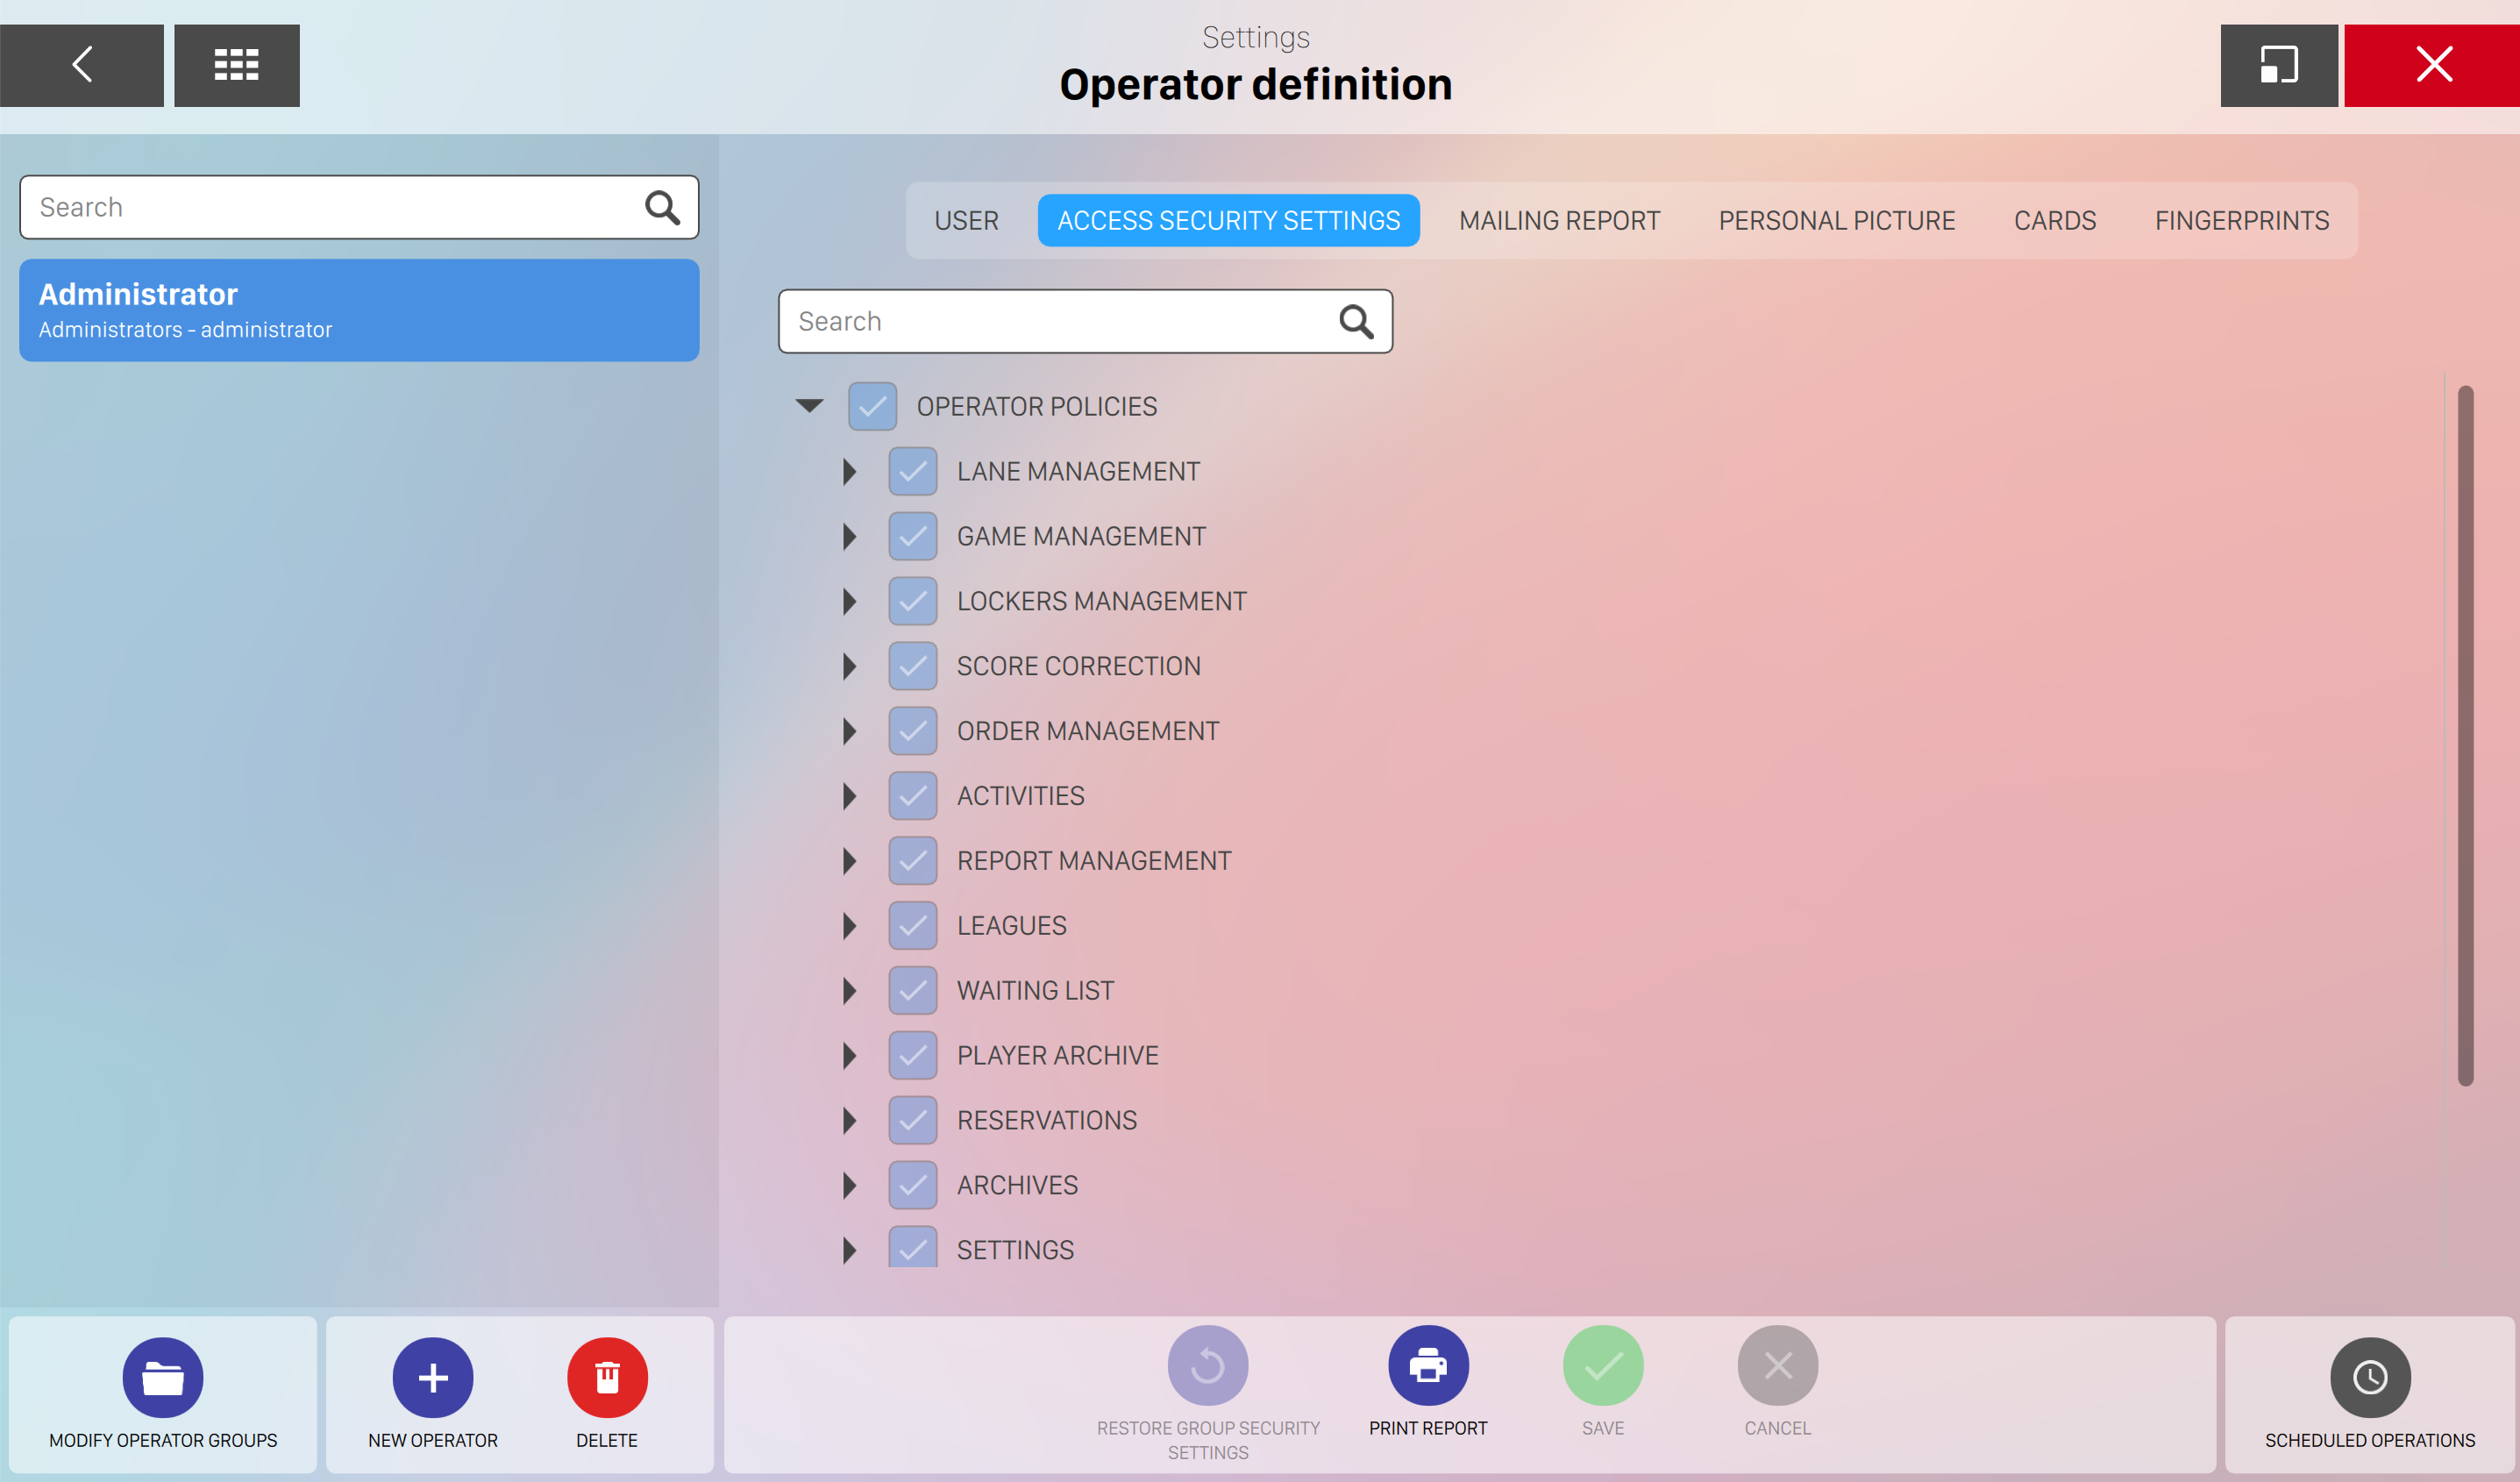Toggle the Leagues policy checkbox
Image resolution: width=2520 pixels, height=1482 pixels.
pos(912,925)
